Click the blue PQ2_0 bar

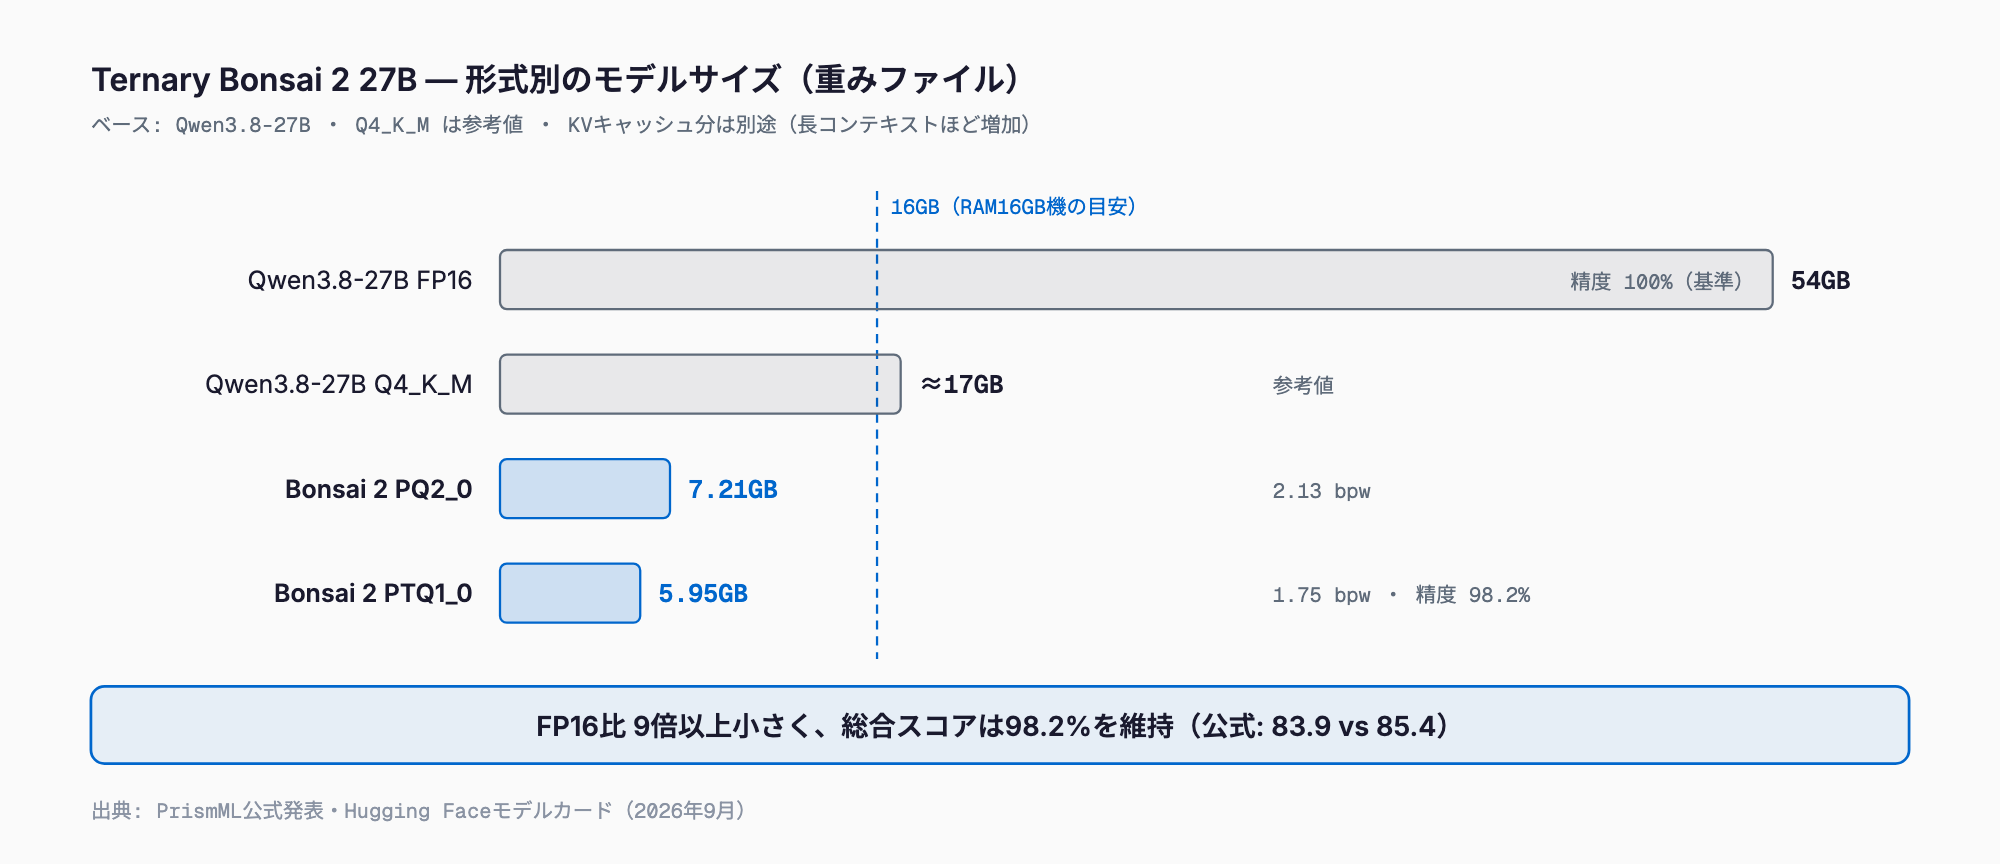[x=585, y=489]
